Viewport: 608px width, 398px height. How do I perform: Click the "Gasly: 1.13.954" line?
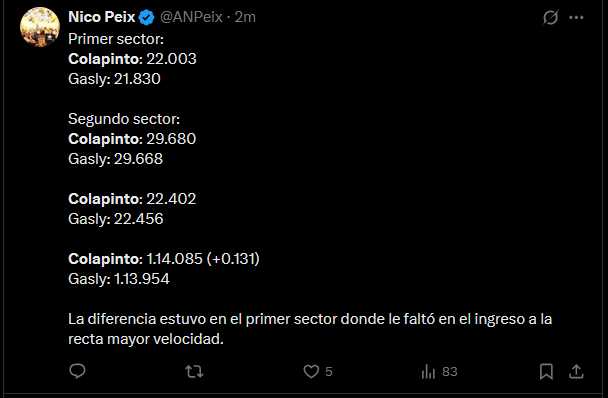coord(119,279)
